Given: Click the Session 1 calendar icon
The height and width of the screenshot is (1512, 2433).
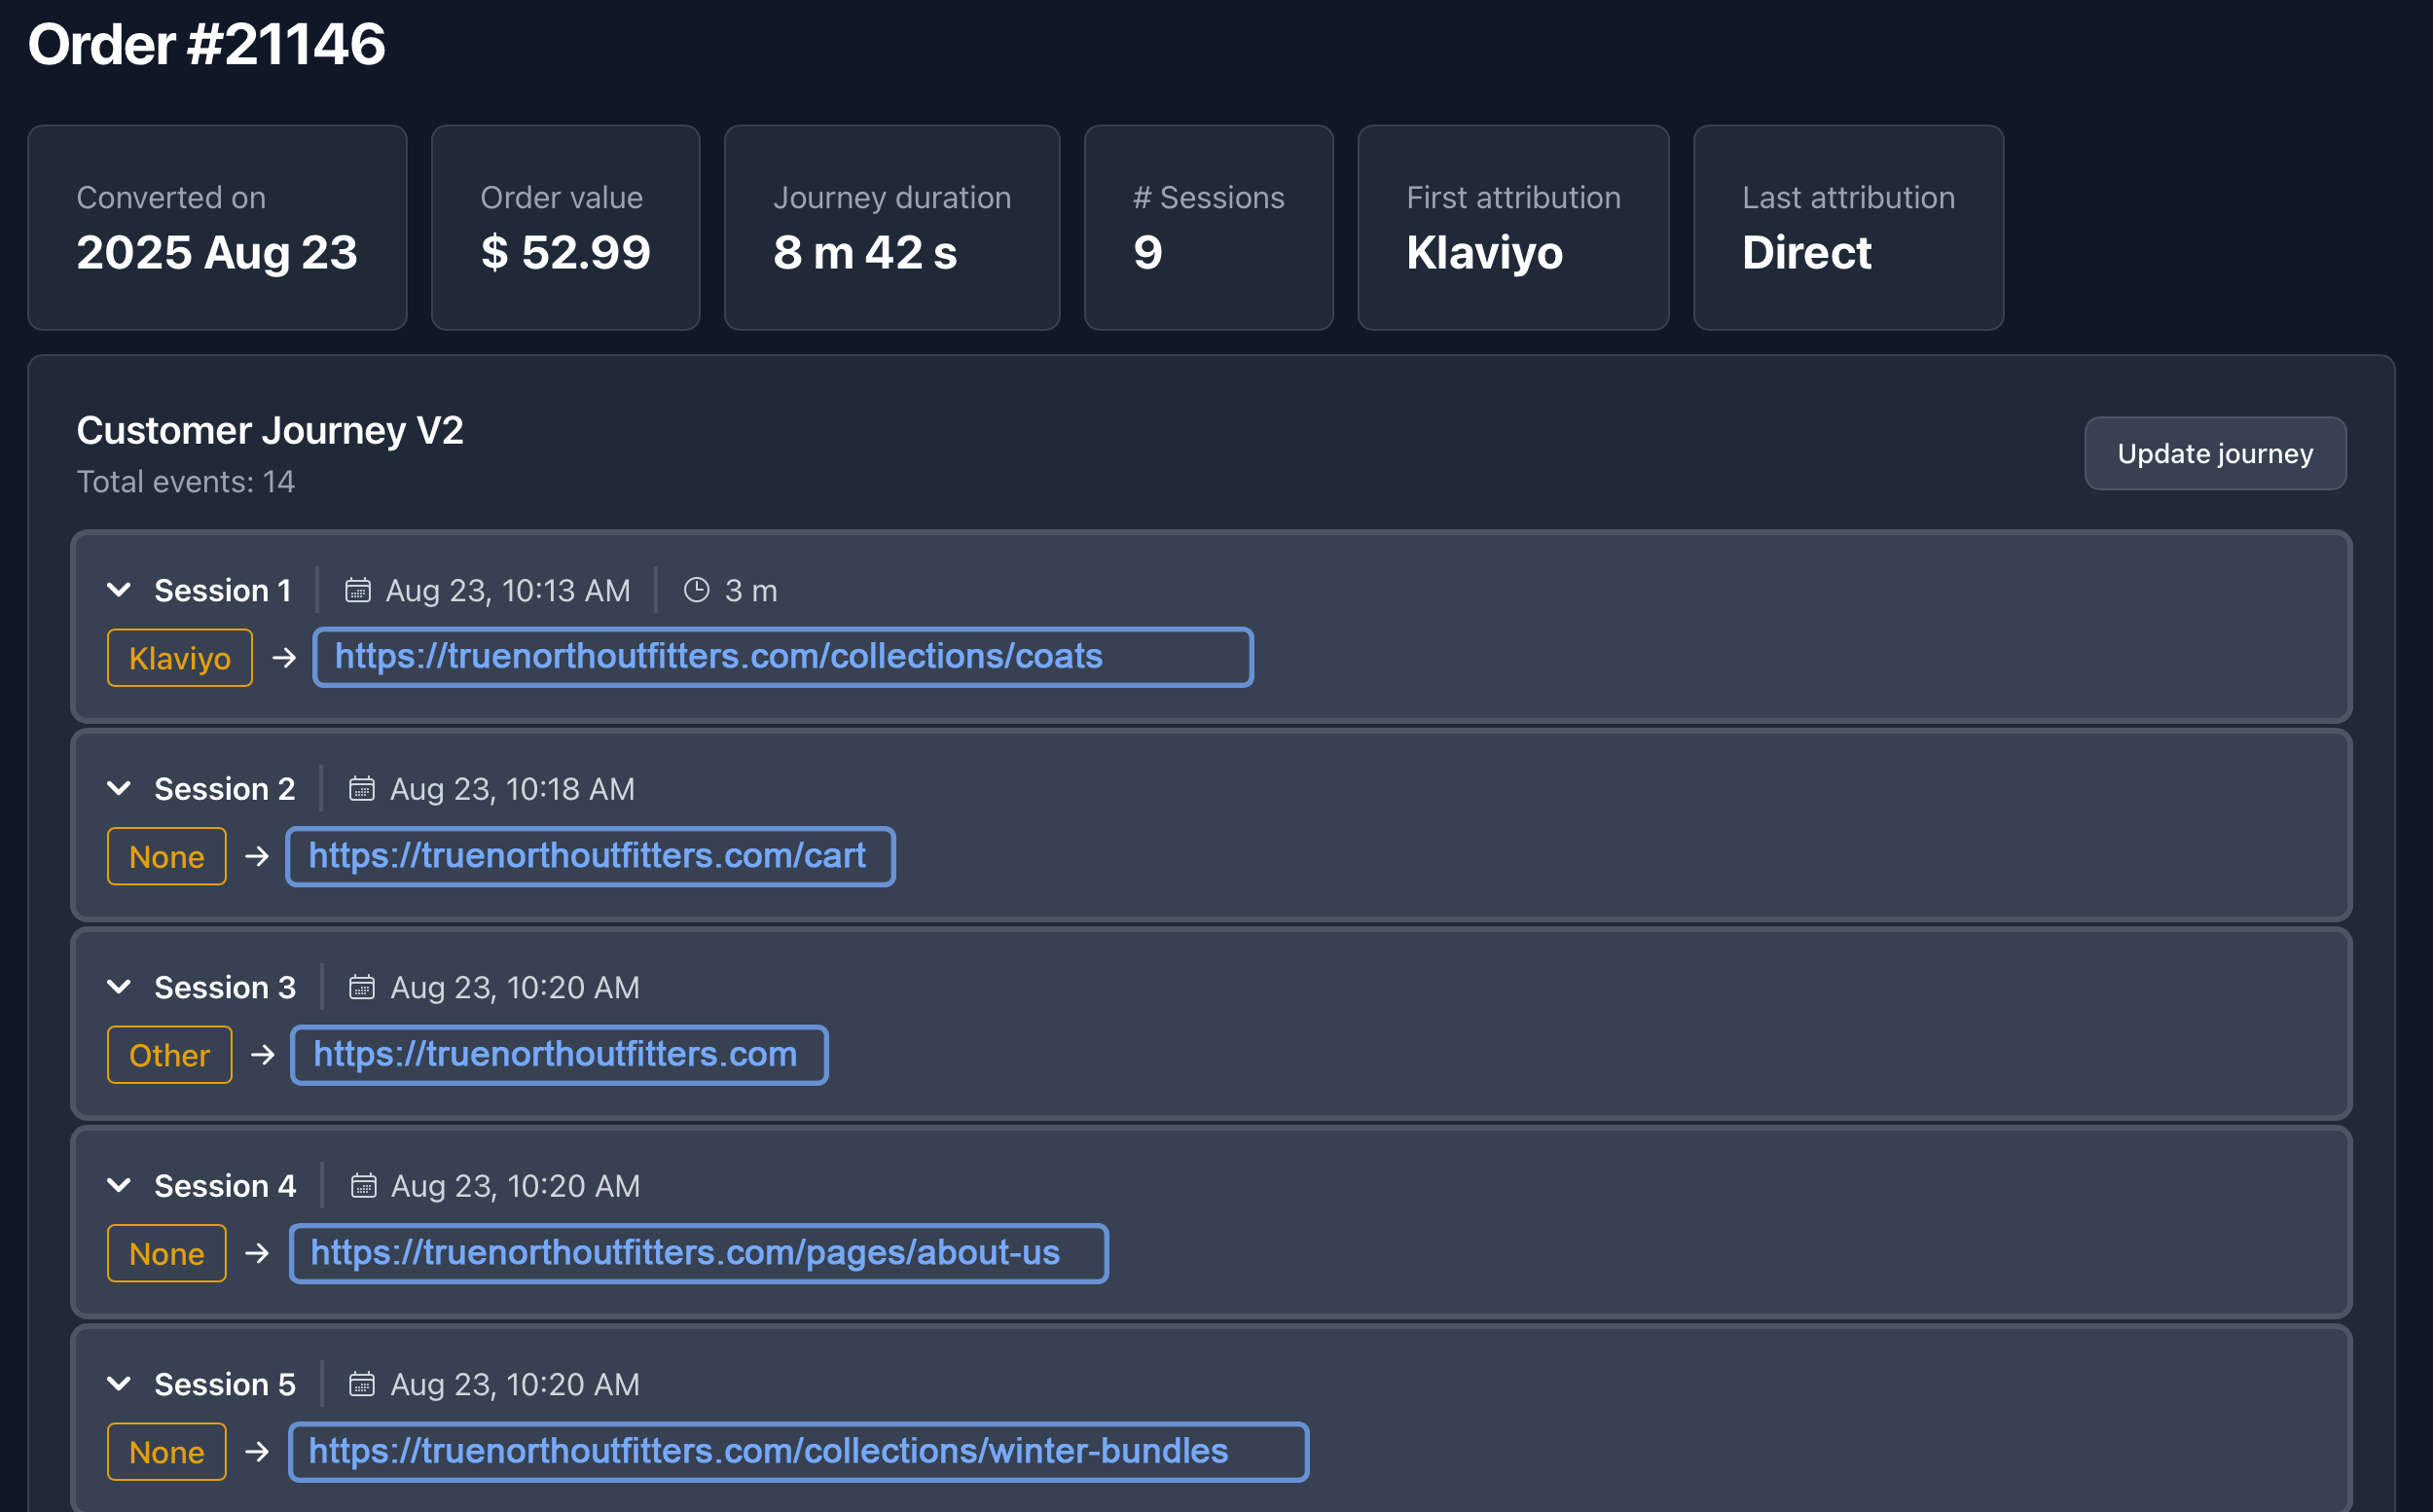Looking at the screenshot, I should pyautogui.click(x=358, y=590).
